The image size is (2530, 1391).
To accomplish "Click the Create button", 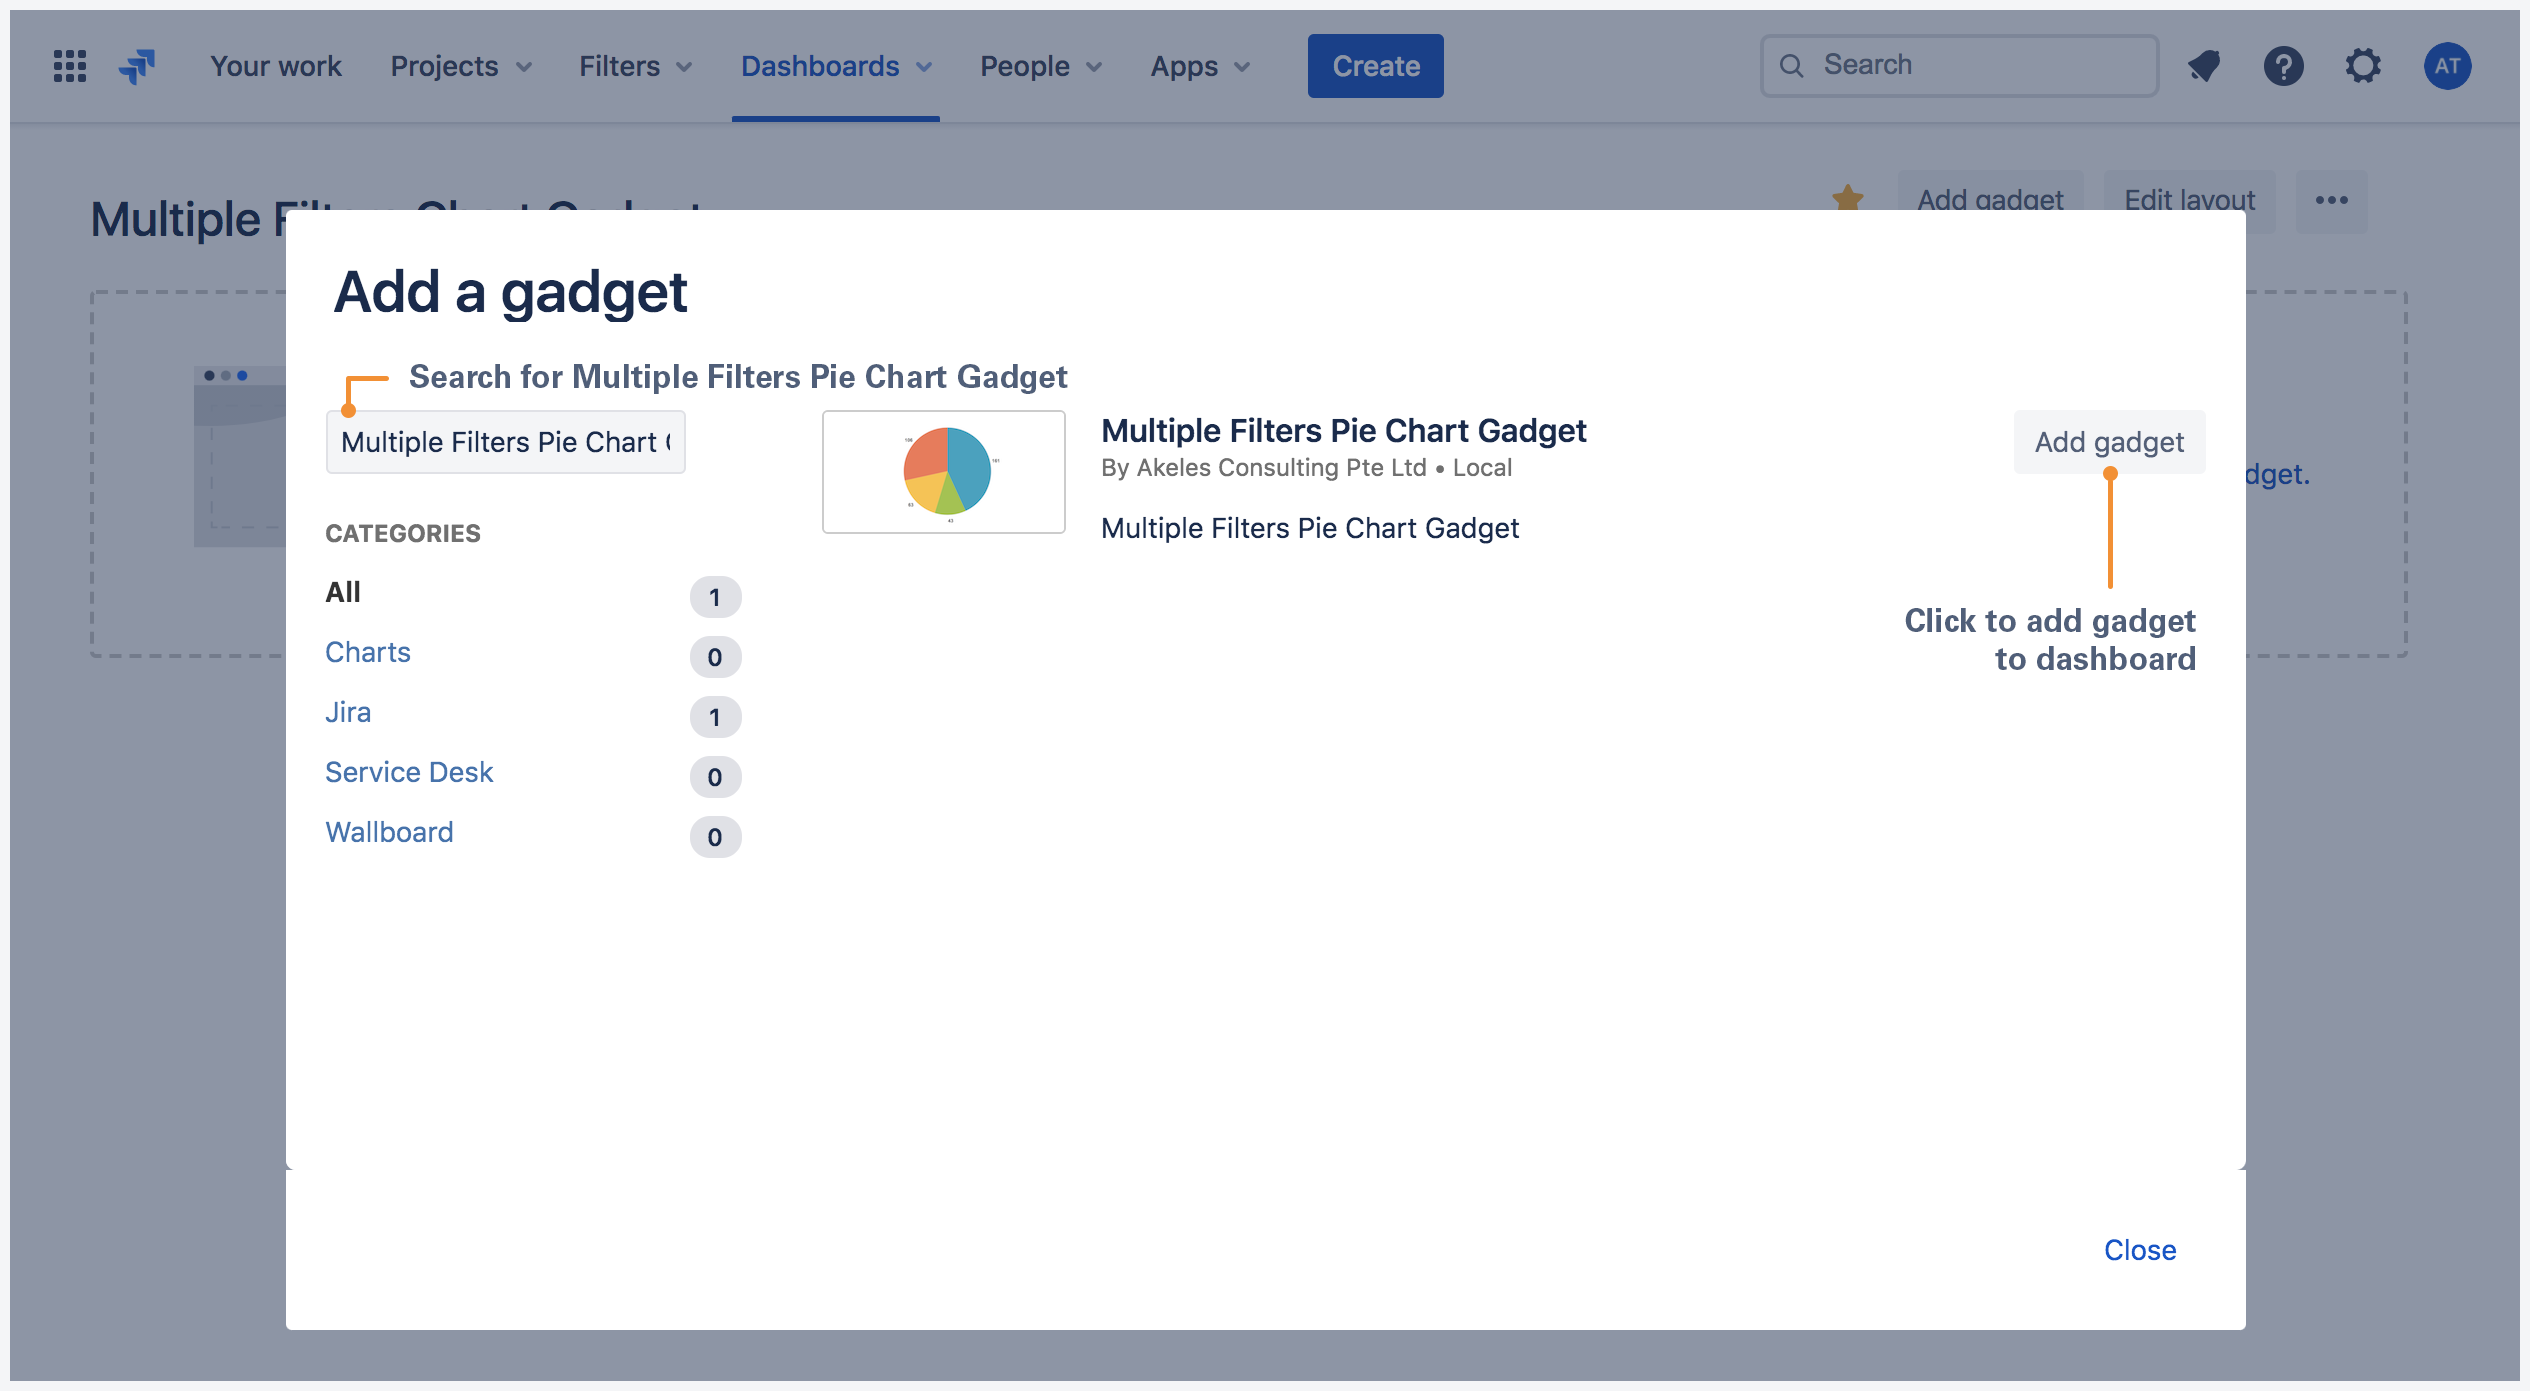I will (1375, 65).
